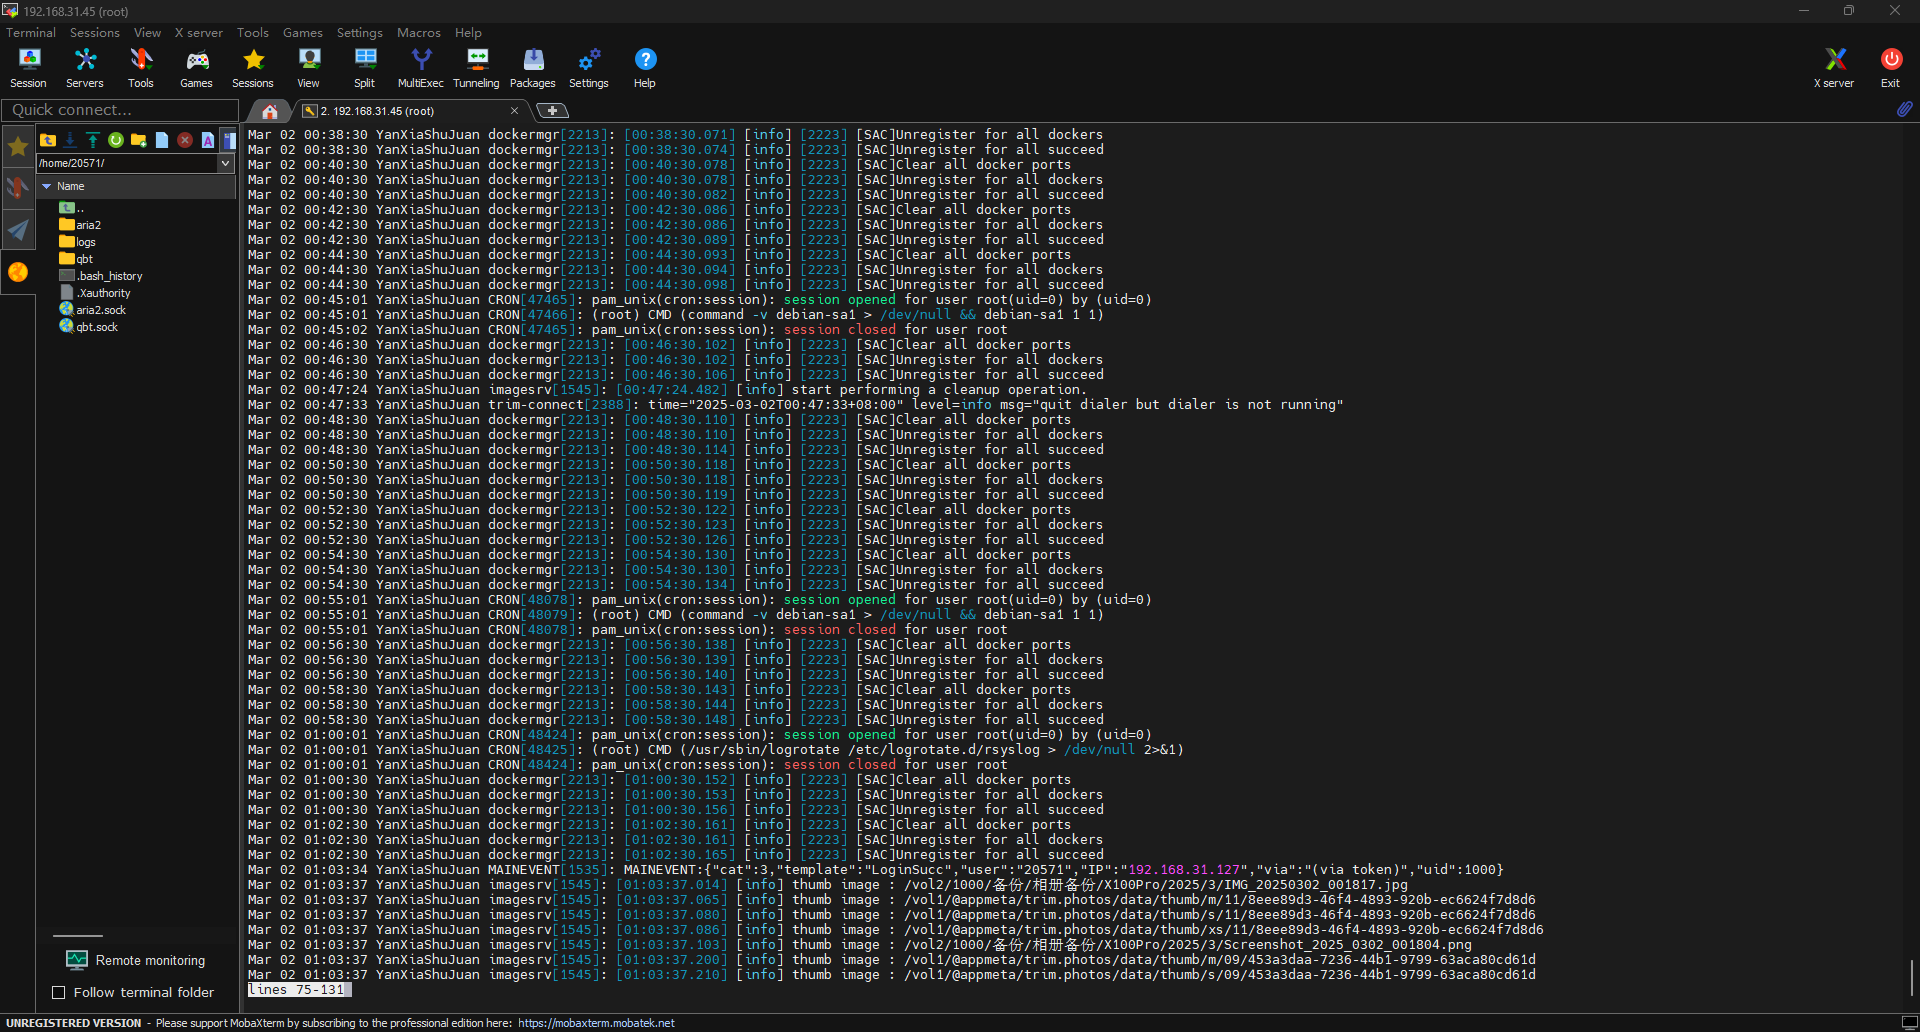The width and height of the screenshot is (1920, 1032).
Task: Open the Sessions star sidebar tab
Action: coord(18,147)
